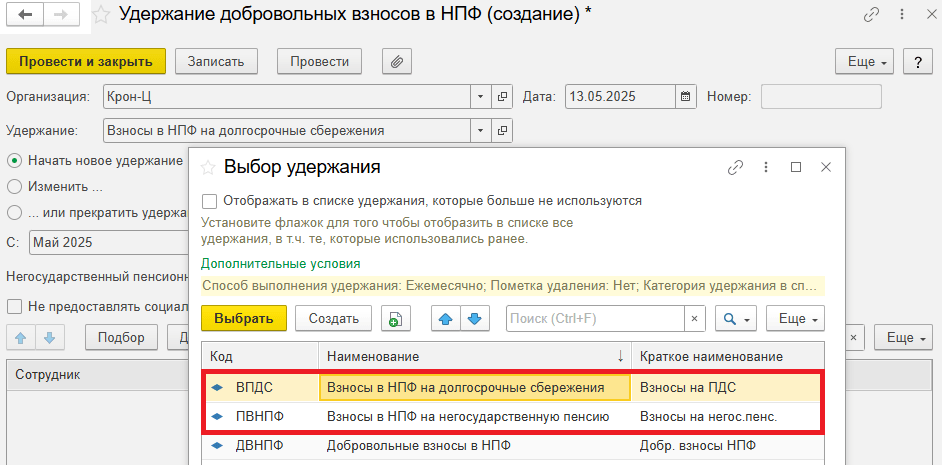Click the paperclip attachments icon

click(x=397, y=61)
